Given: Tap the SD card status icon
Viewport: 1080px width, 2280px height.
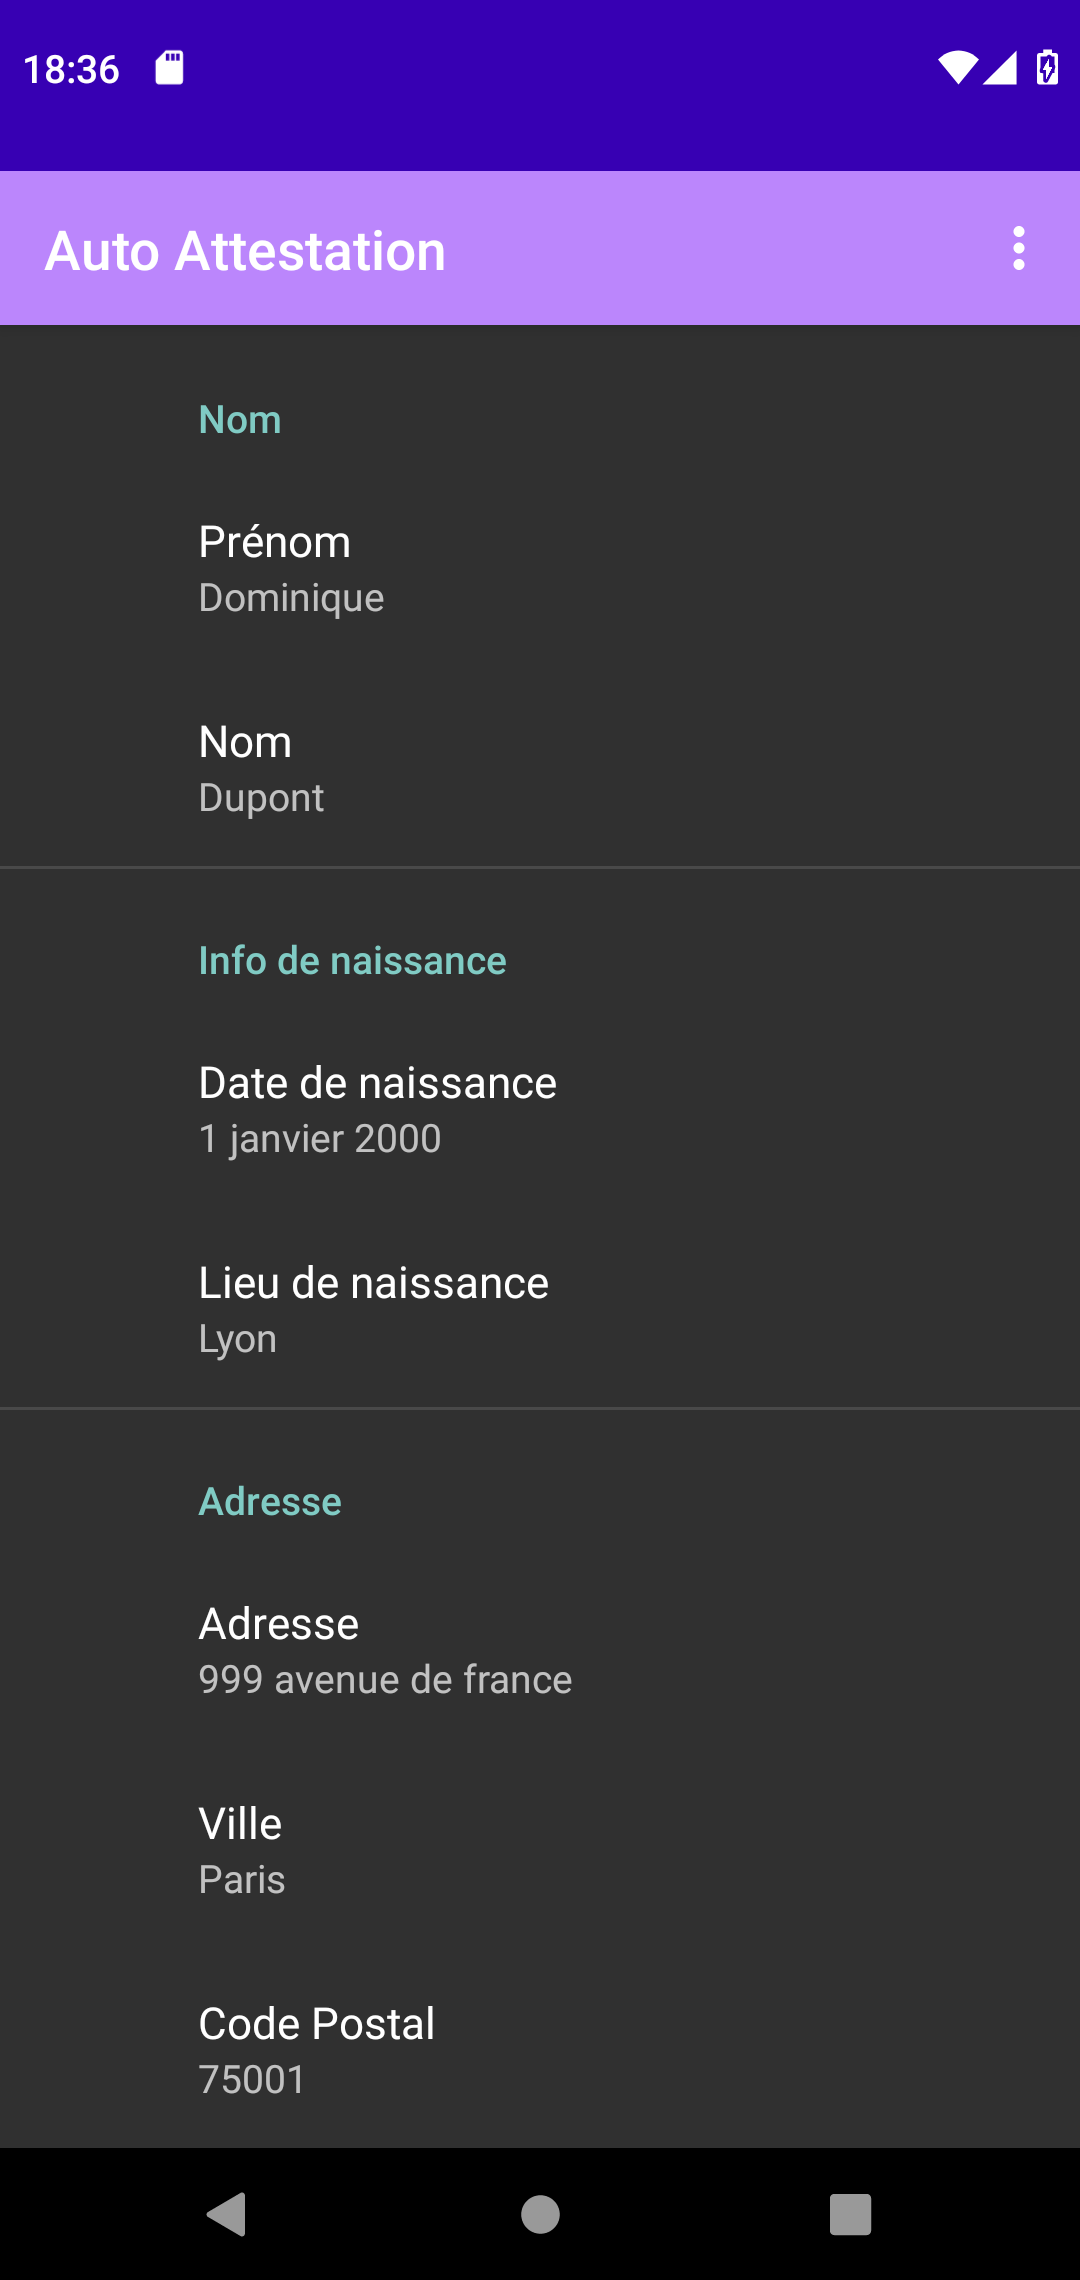Looking at the screenshot, I should (169, 68).
